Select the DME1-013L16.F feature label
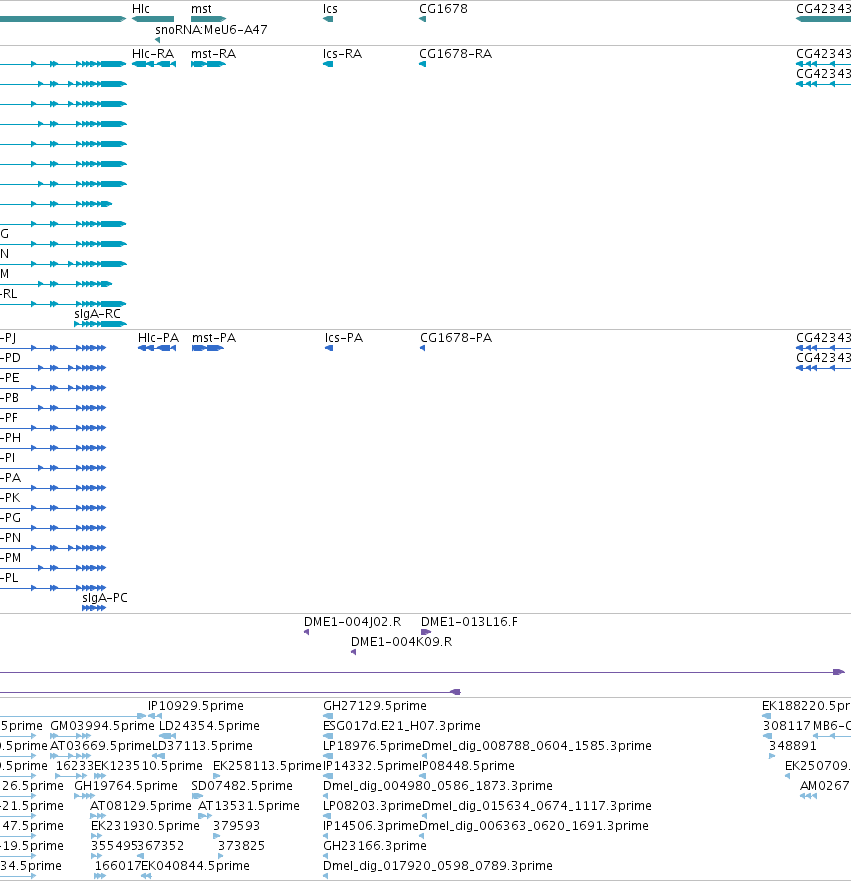The image size is (851, 881). (x=470, y=622)
